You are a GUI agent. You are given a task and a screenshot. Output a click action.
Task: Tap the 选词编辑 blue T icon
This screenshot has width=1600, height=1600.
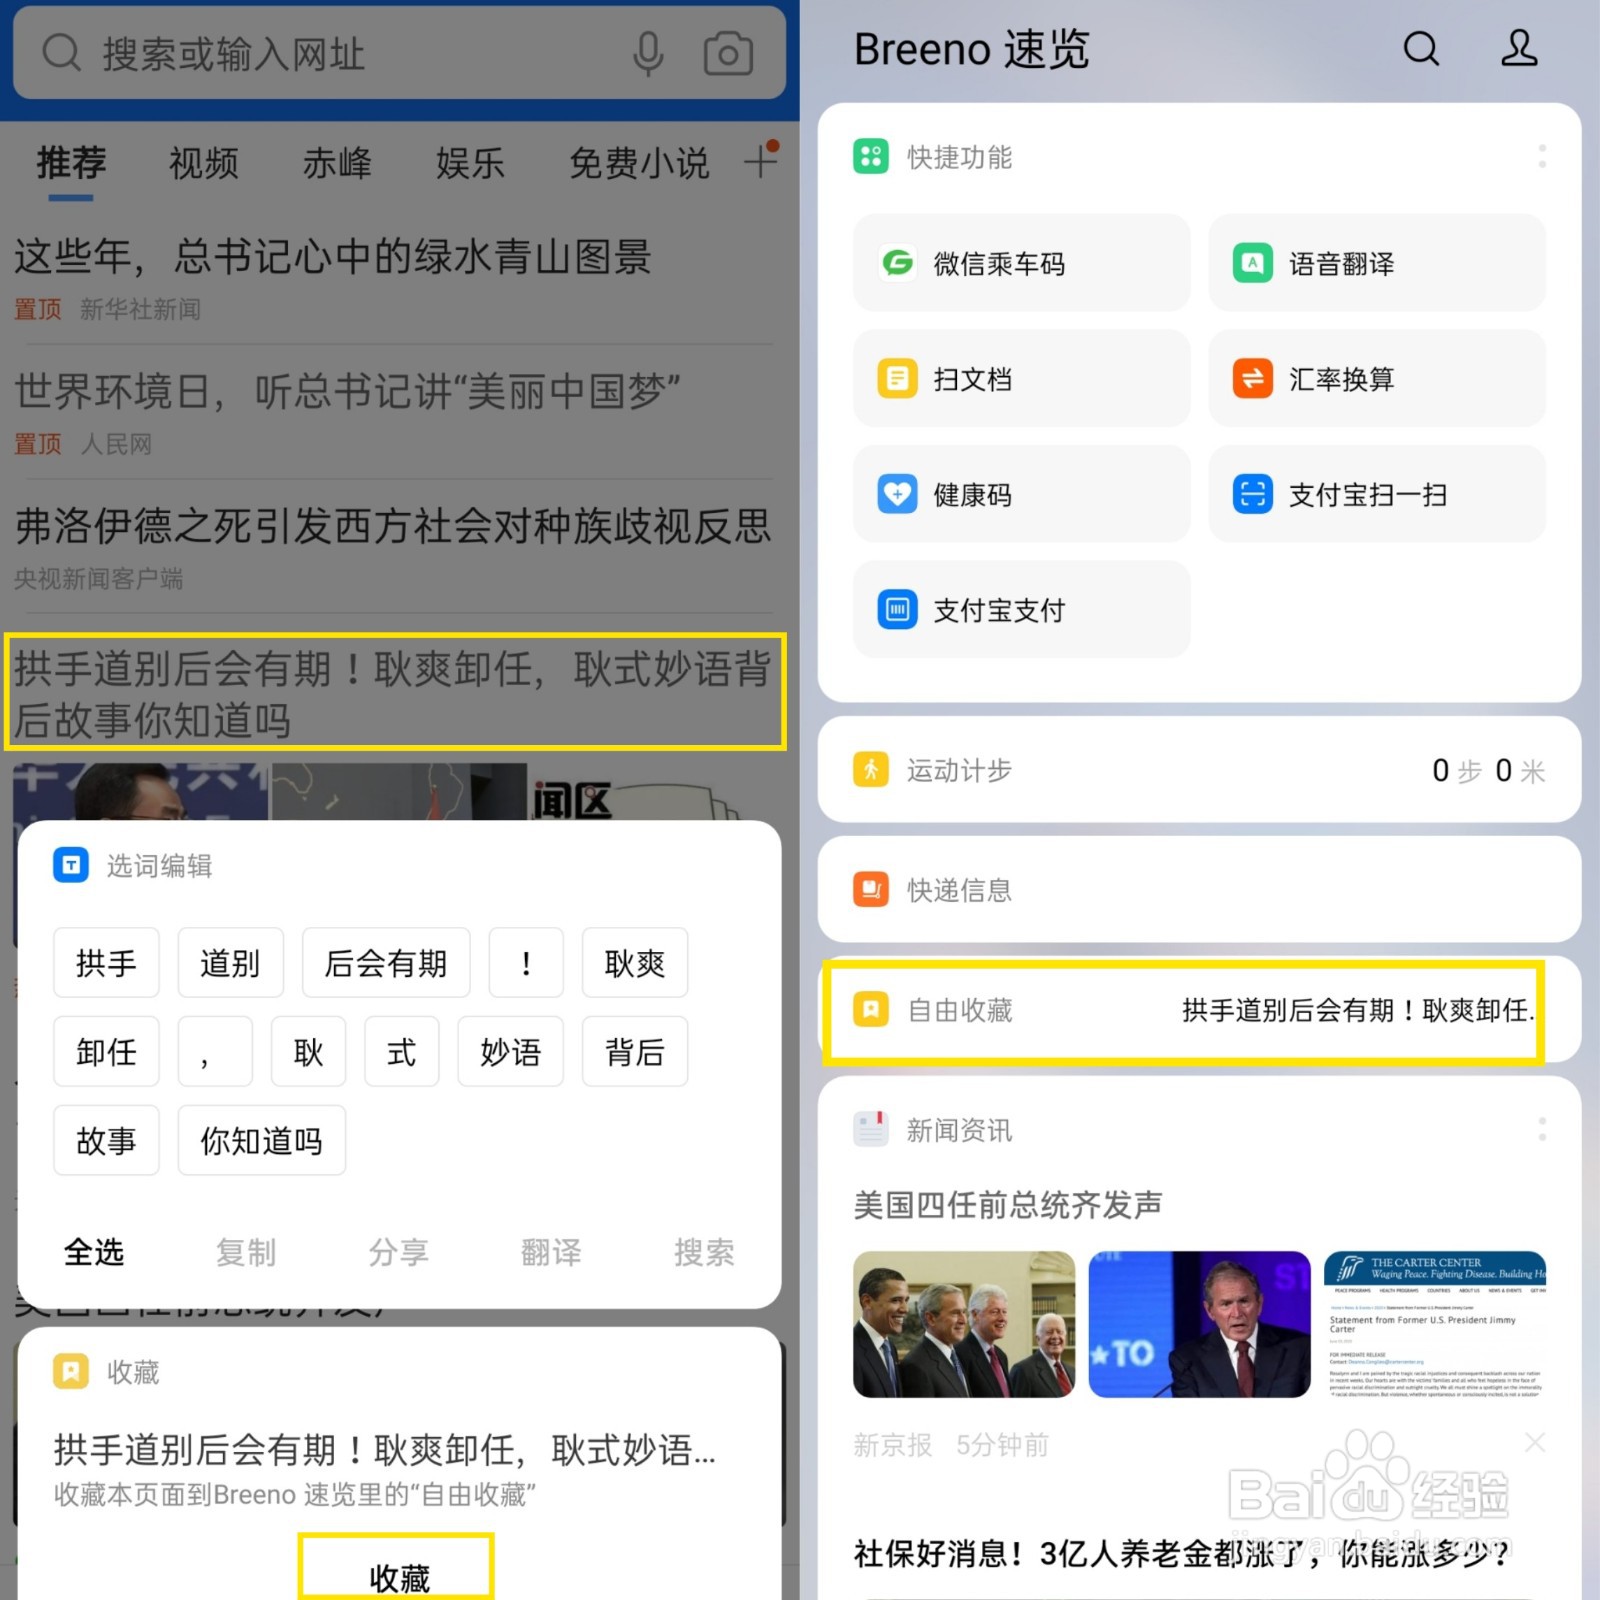point(71,865)
